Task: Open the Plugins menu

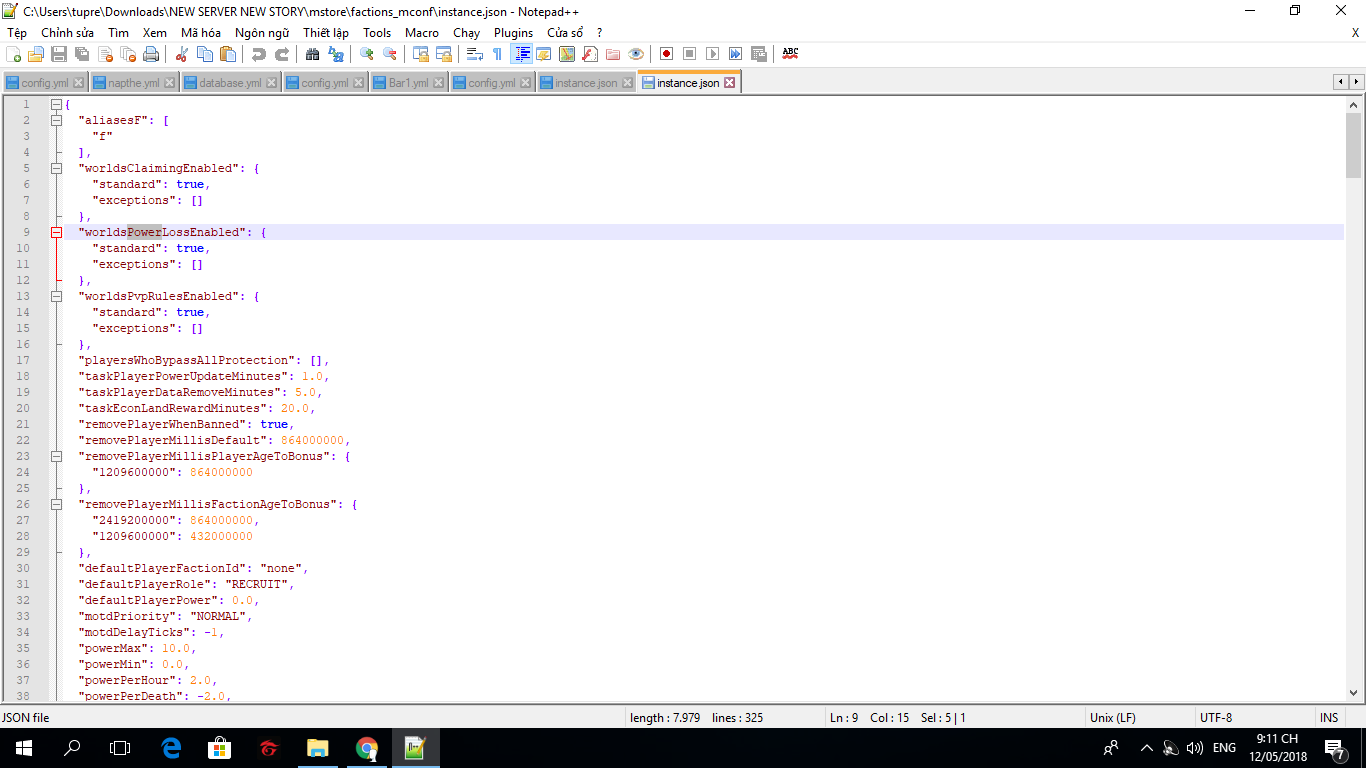Action: [x=513, y=32]
